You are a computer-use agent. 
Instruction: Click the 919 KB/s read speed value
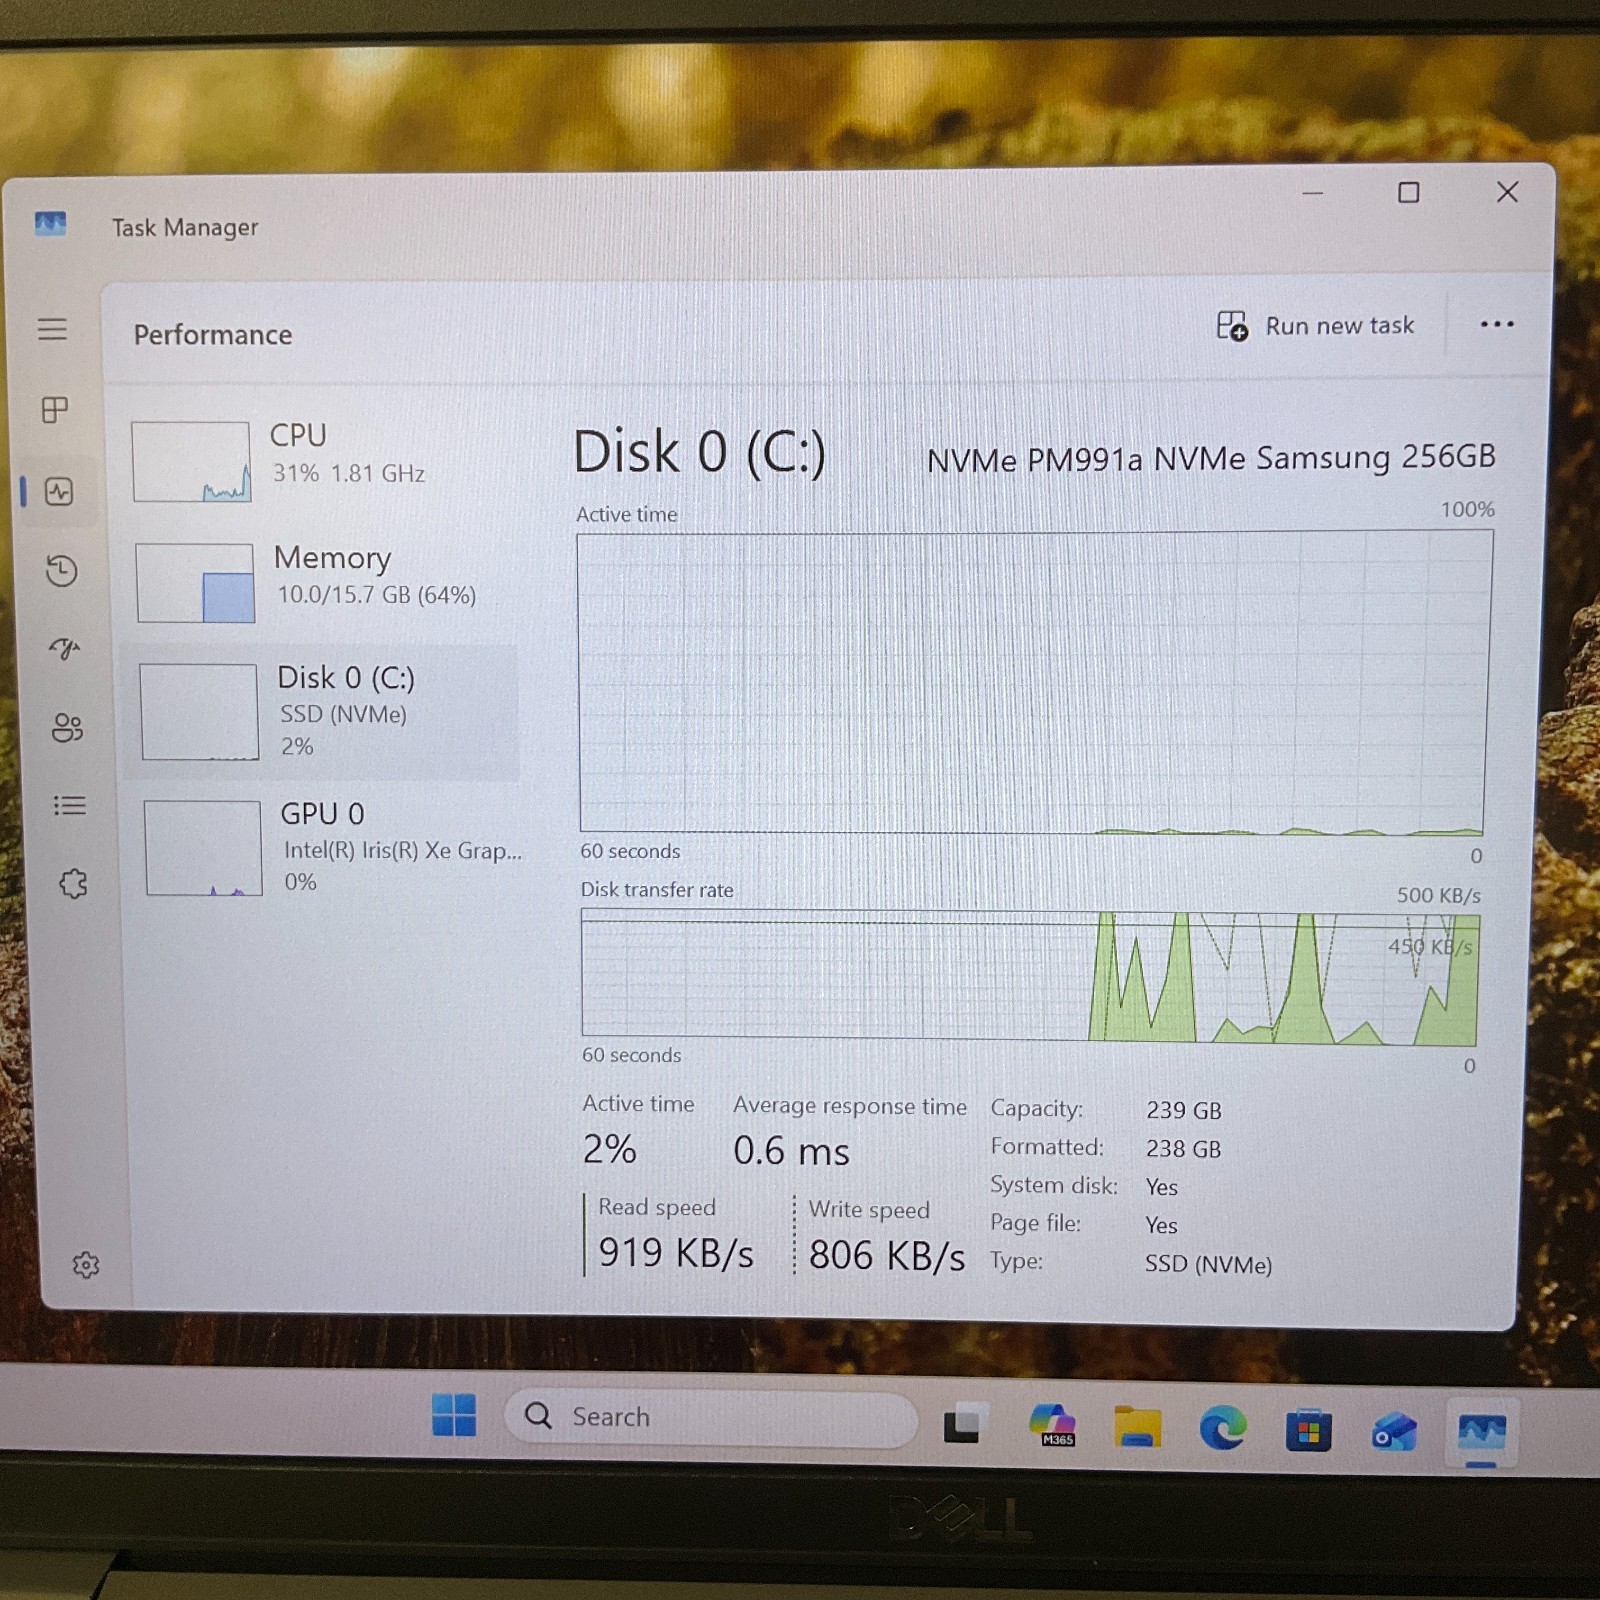pos(676,1252)
